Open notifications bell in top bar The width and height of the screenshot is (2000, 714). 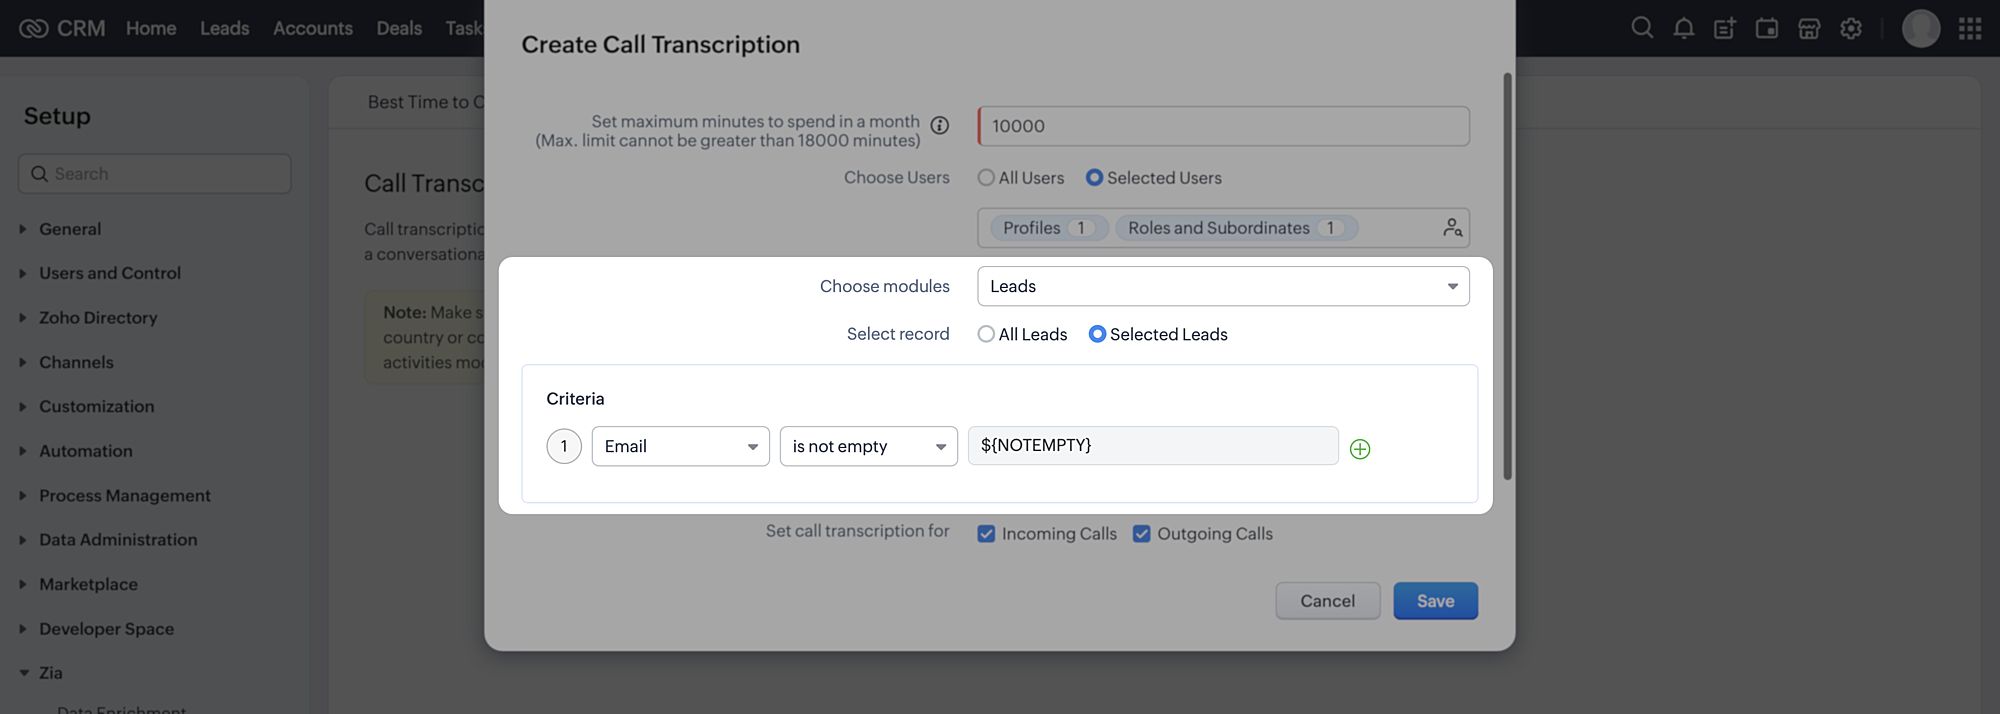[x=1684, y=29]
